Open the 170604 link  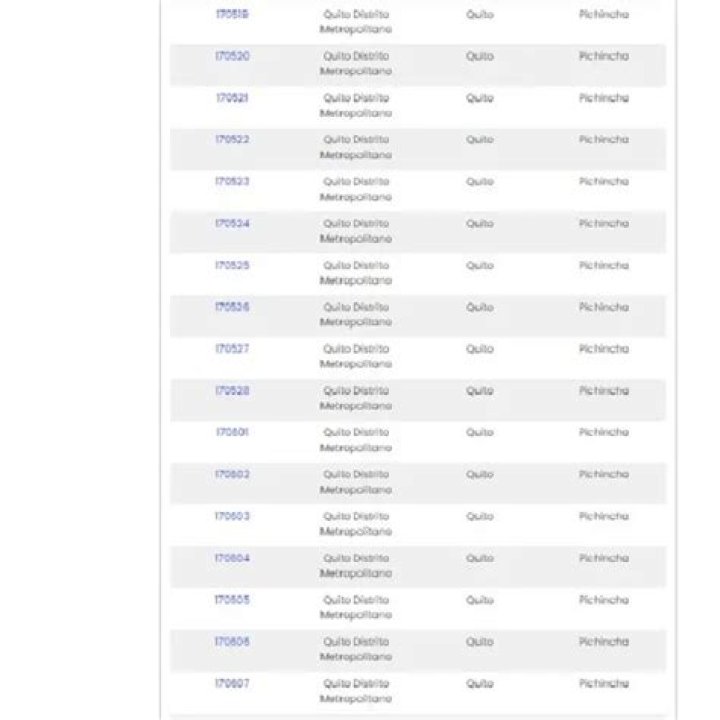(x=232, y=558)
